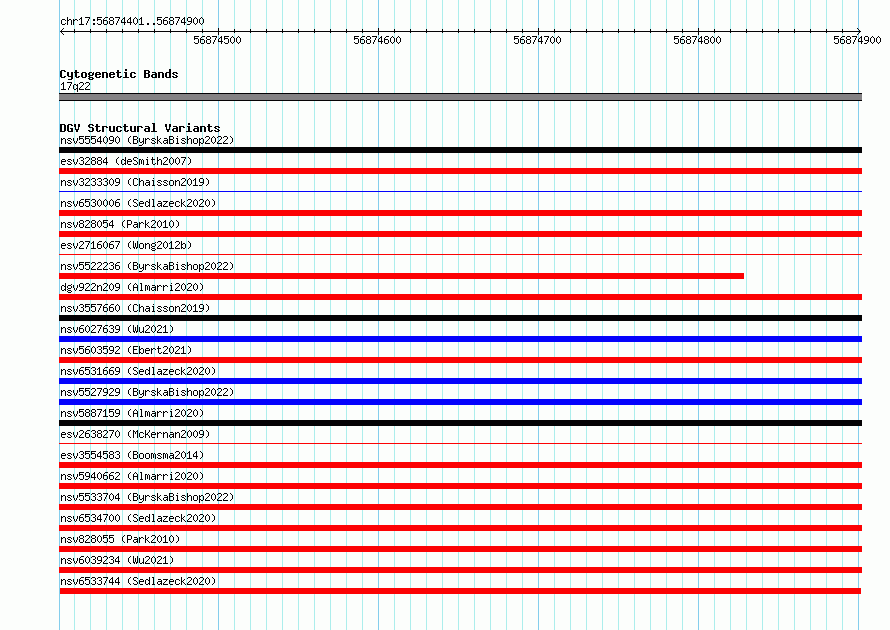Click the nsv6533744 (Sedlazeck2020) label
This screenshot has height=630, width=890.
tap(138, 581)
